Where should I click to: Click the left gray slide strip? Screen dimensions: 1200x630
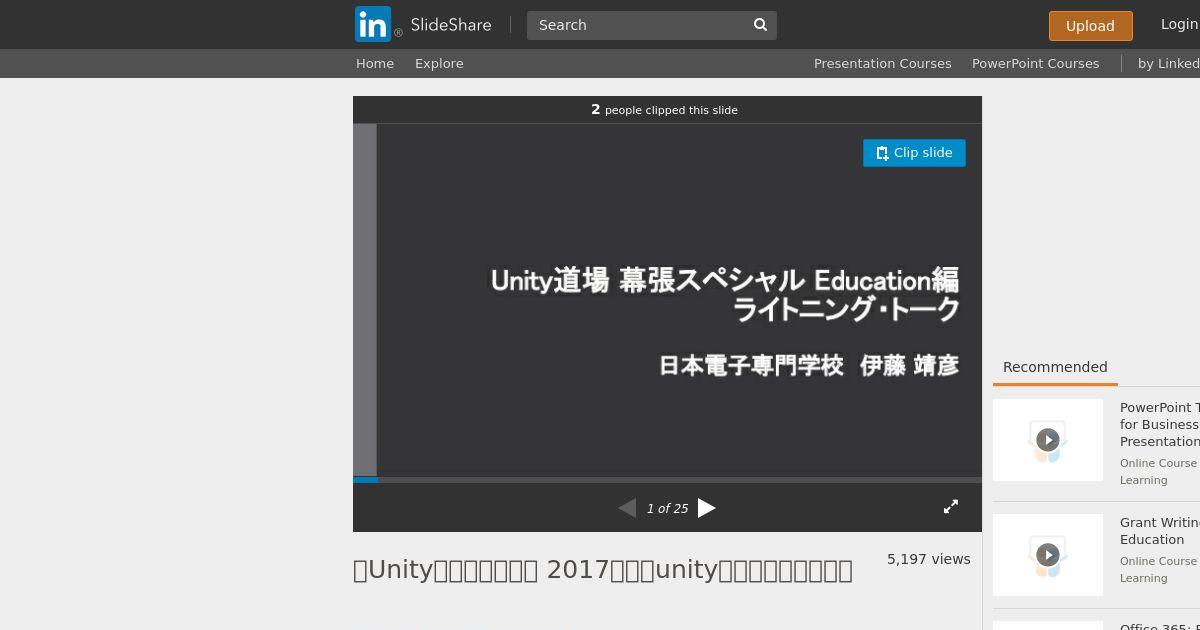point(365,300)
